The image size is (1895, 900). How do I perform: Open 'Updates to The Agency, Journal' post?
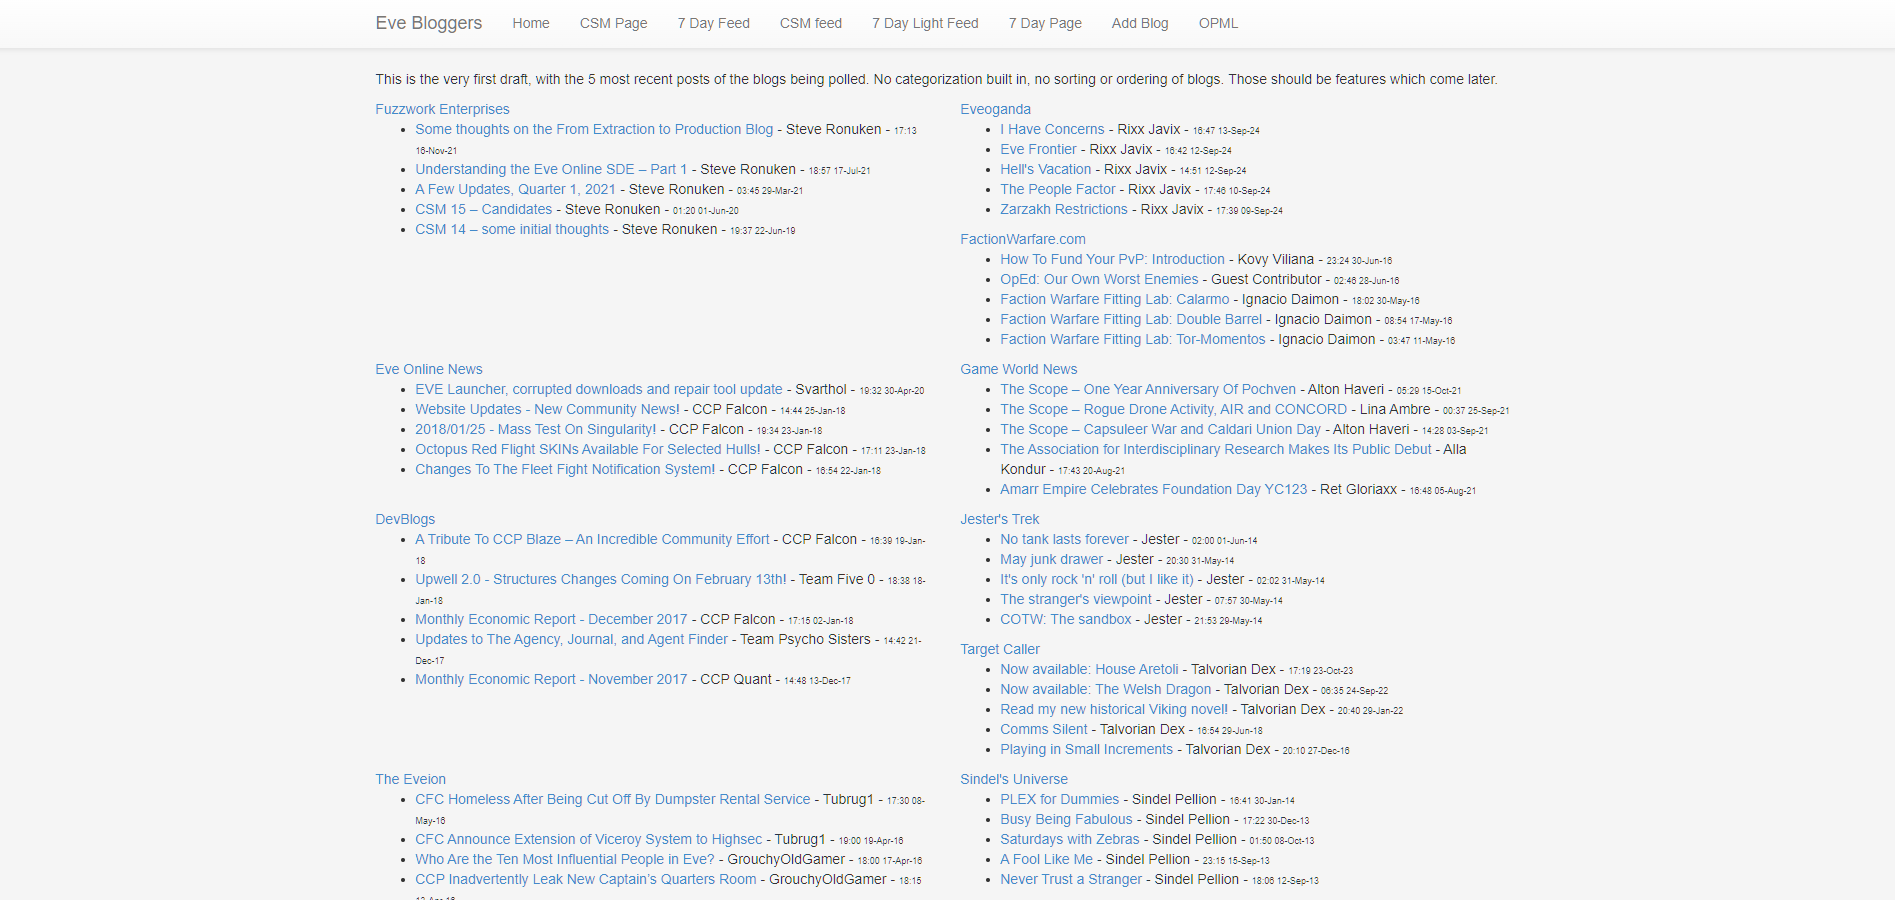(571, 639)
